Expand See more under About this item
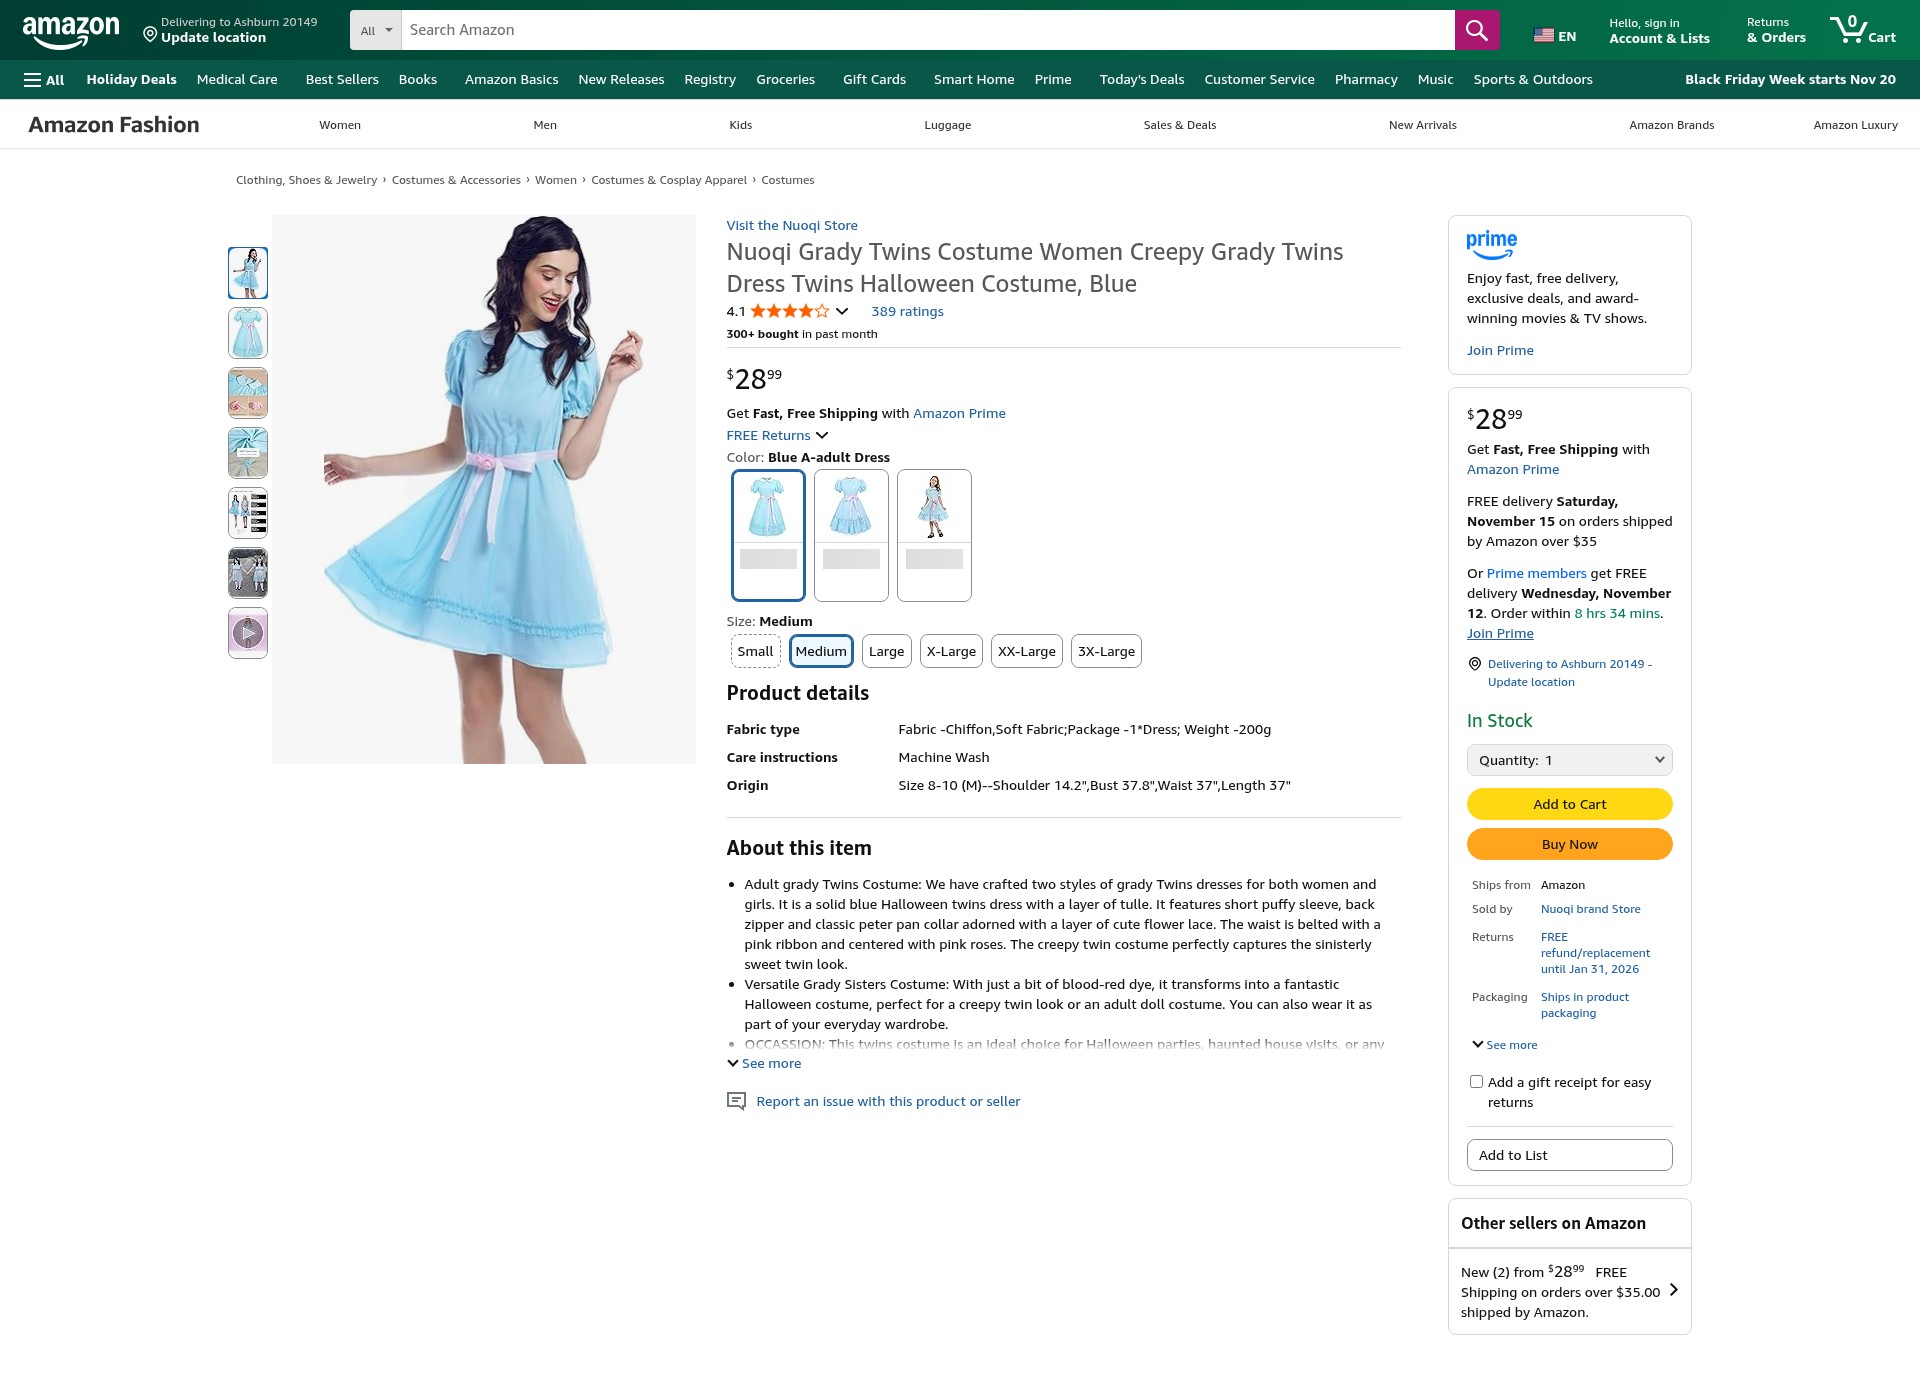The image size is (1920, 1389). click(x=764, y=1064)
